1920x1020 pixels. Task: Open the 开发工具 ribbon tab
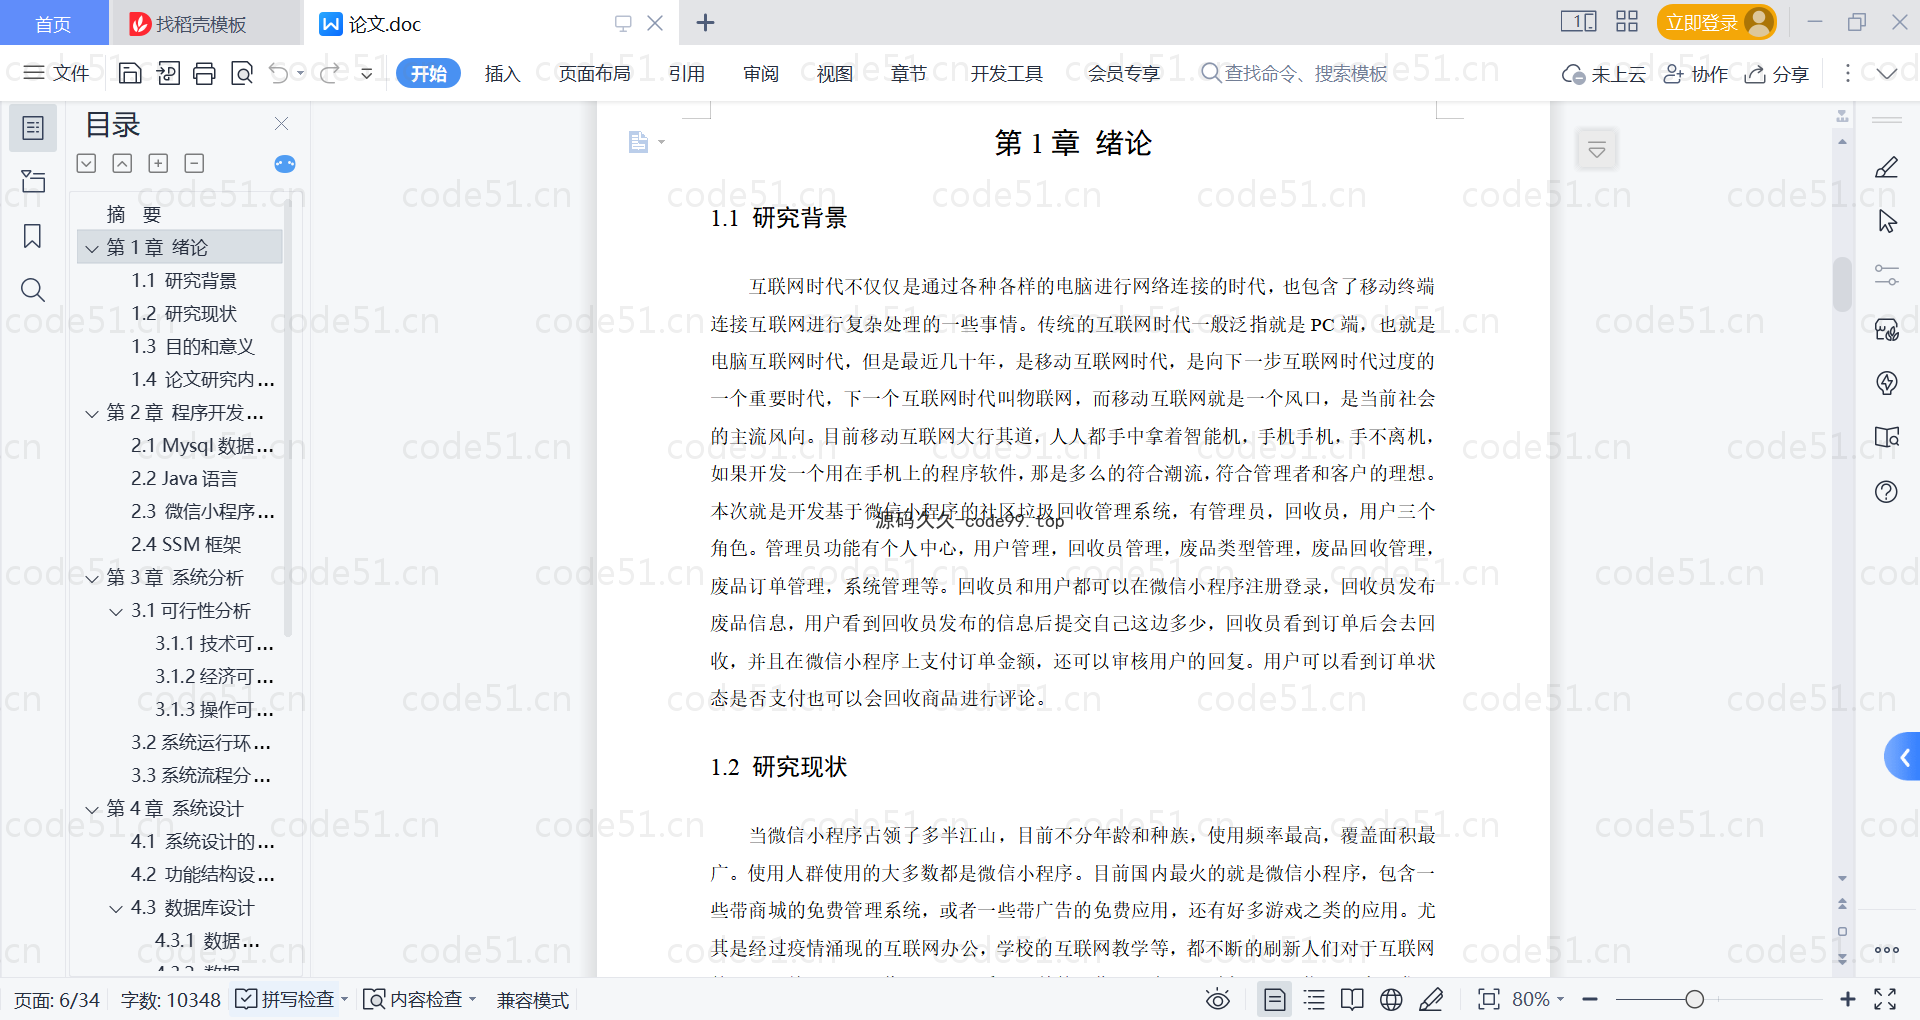1006,73
